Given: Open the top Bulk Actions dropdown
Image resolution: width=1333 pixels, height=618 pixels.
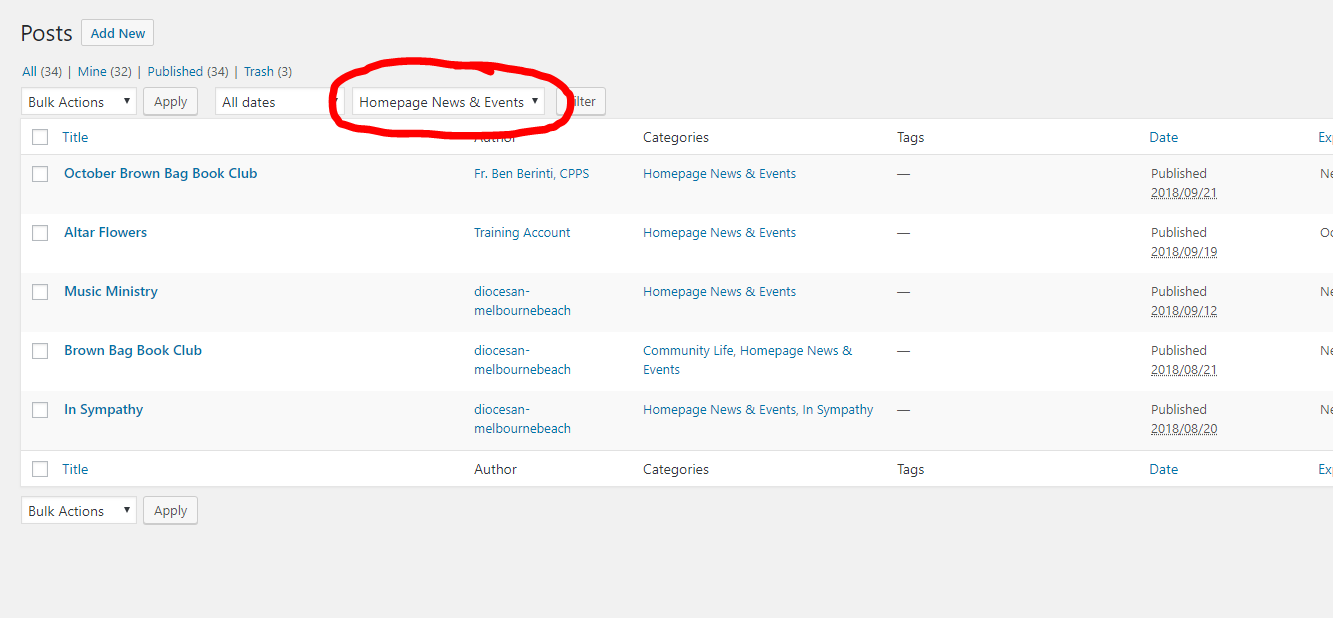Looking at the screenshot, I should [78, 102].
